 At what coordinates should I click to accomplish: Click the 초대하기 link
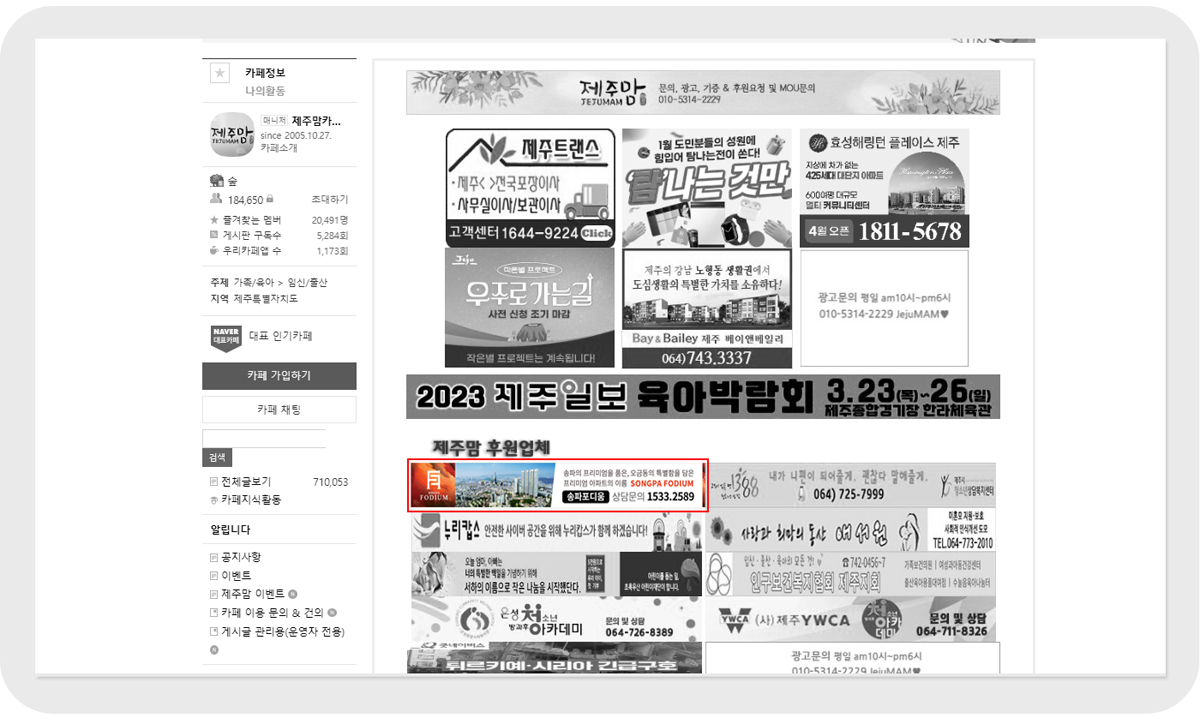pyautogui.click(x=330, y=200)
